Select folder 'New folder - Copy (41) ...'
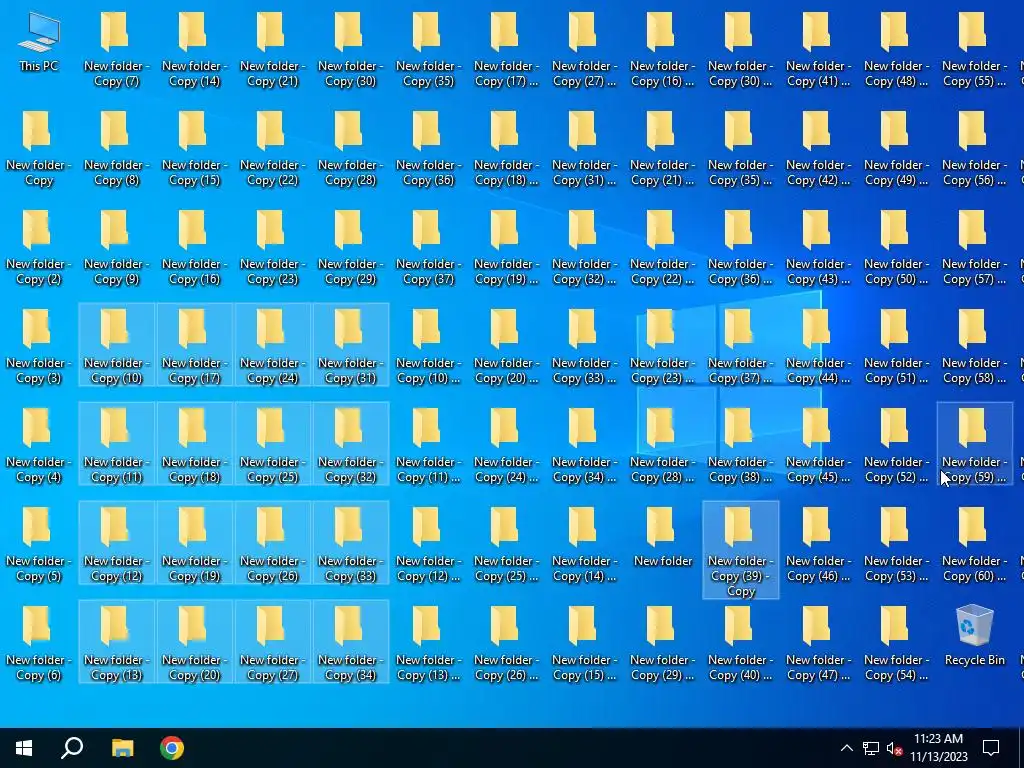The width and height of the screenshot is (1024, 768). click(818, 50)
